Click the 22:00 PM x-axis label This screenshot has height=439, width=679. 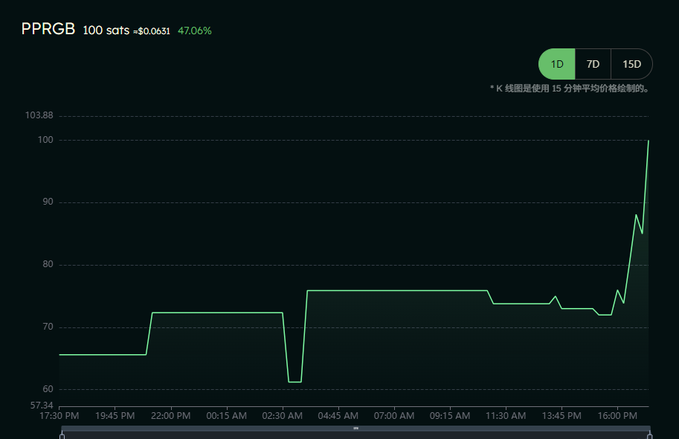click(x=171, y=416)
